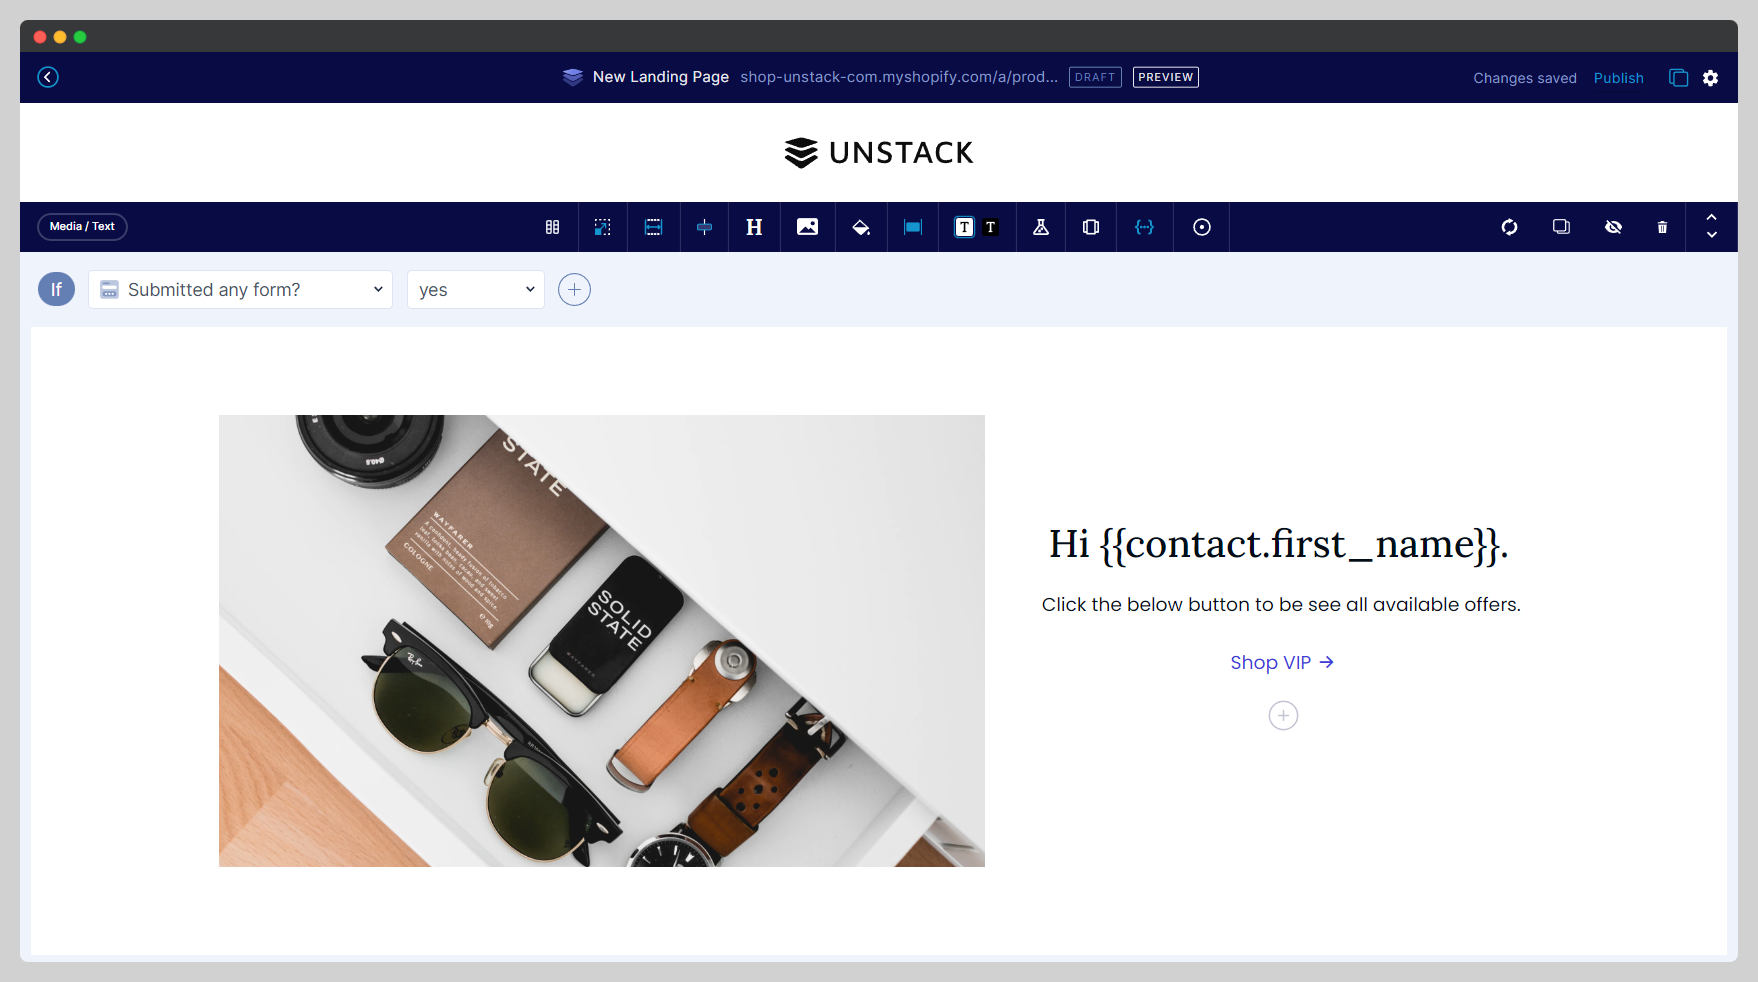Open the 'Submitted any form?' condition dropdown
The image size is (1758, 982).
(x=240, y=289)
